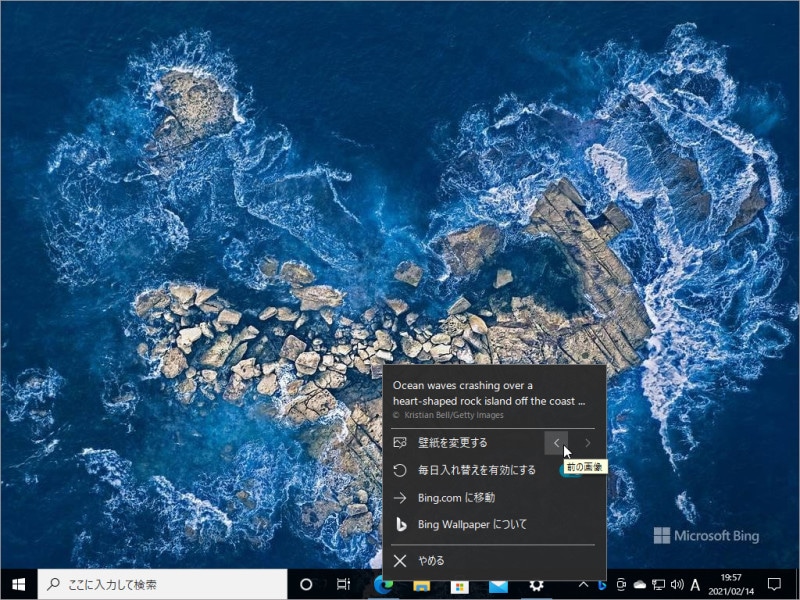
Task: Expand the hidden system tray icons
Action: 584,584
